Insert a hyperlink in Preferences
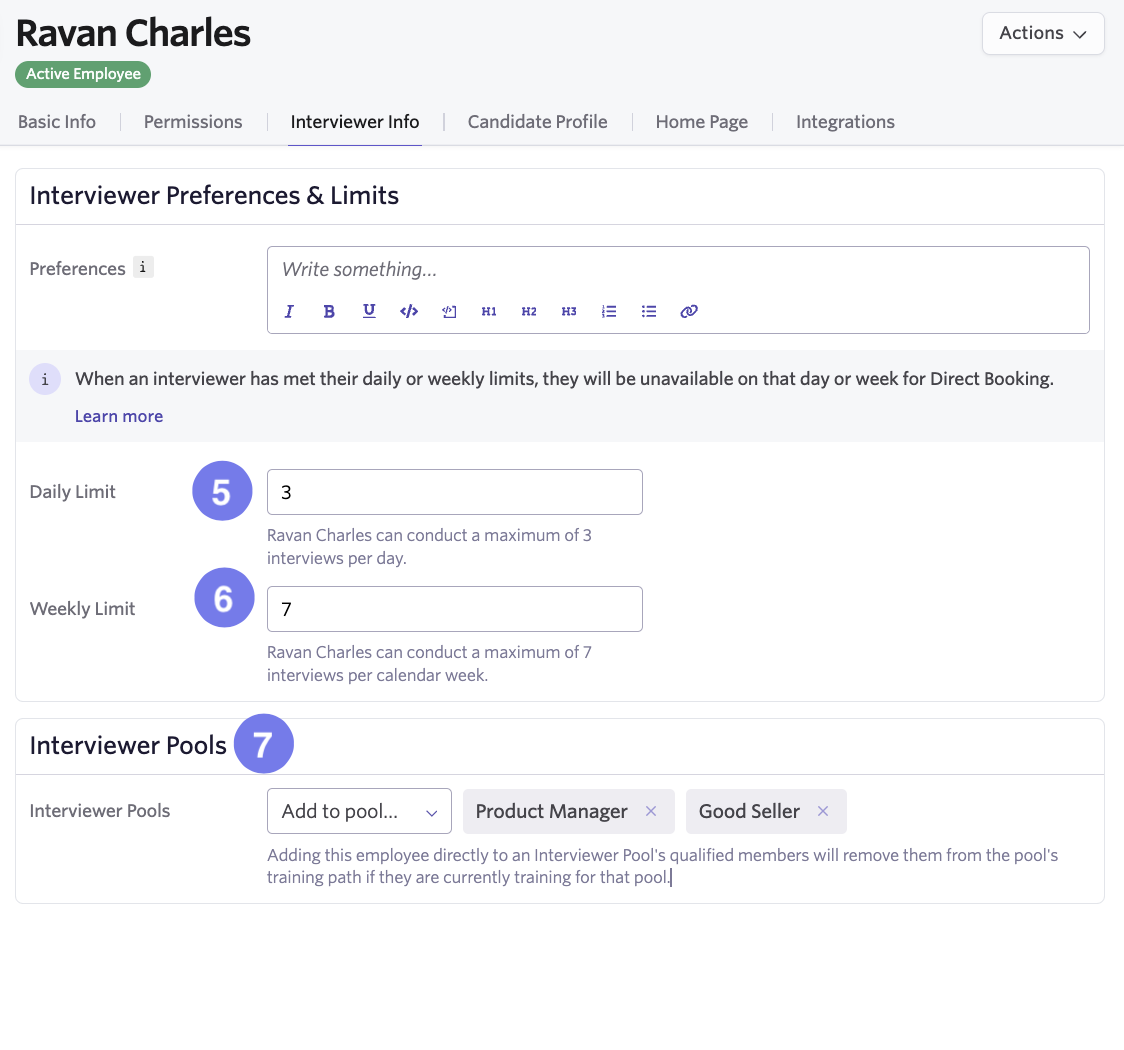Image resolution: width=1124 pixels, height=1050 pixels. click(x=689, y=311)
